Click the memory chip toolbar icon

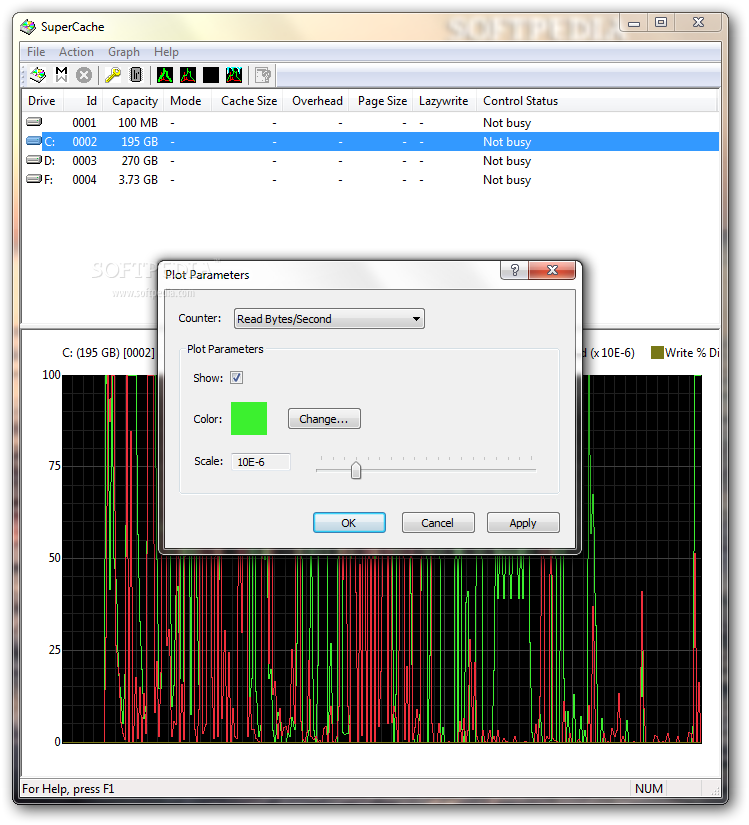(136, 75)
